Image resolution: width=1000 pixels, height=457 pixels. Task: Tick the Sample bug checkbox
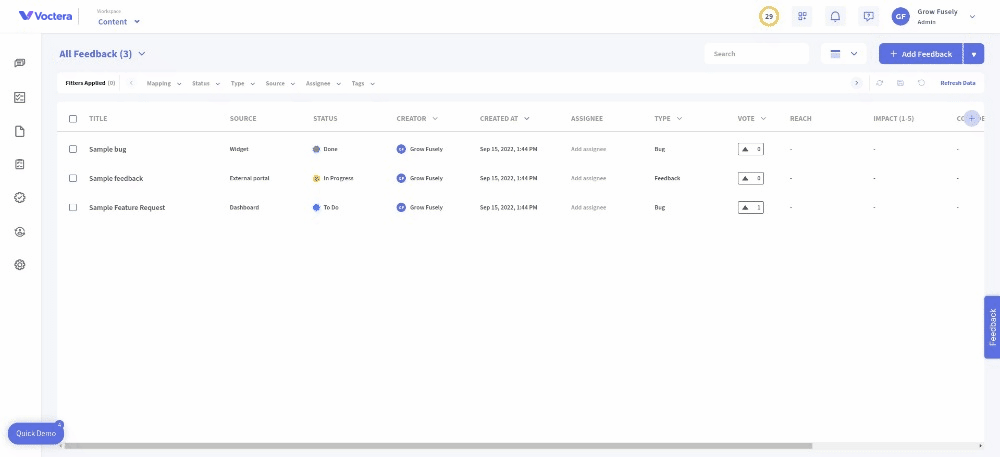click(73, 149)
